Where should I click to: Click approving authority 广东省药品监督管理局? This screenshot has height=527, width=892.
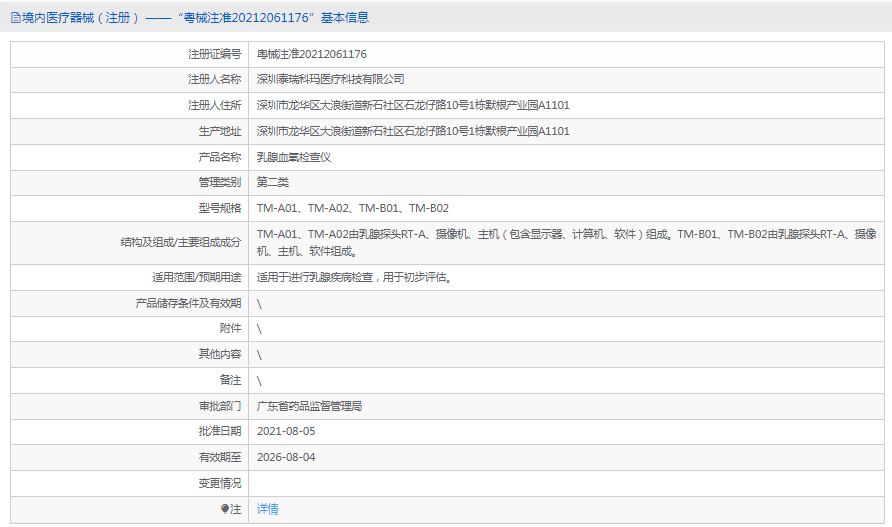(x=309, y=406)
